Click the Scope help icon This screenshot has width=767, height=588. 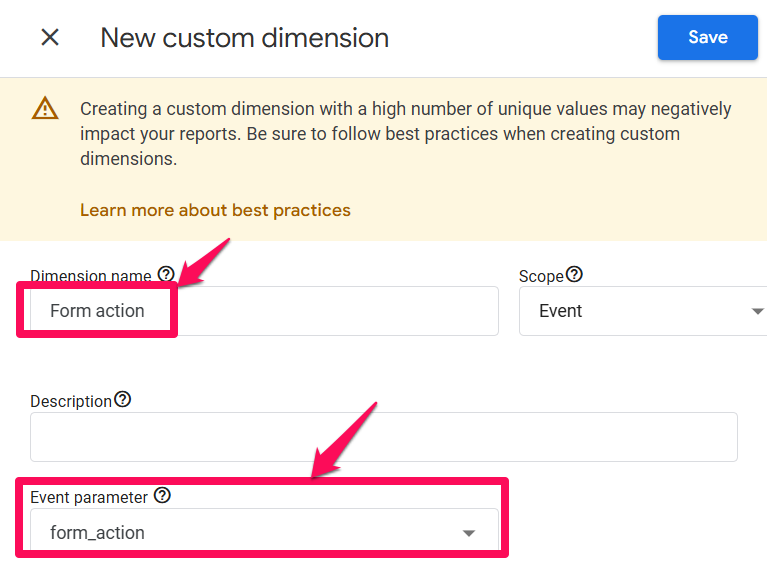574,274
